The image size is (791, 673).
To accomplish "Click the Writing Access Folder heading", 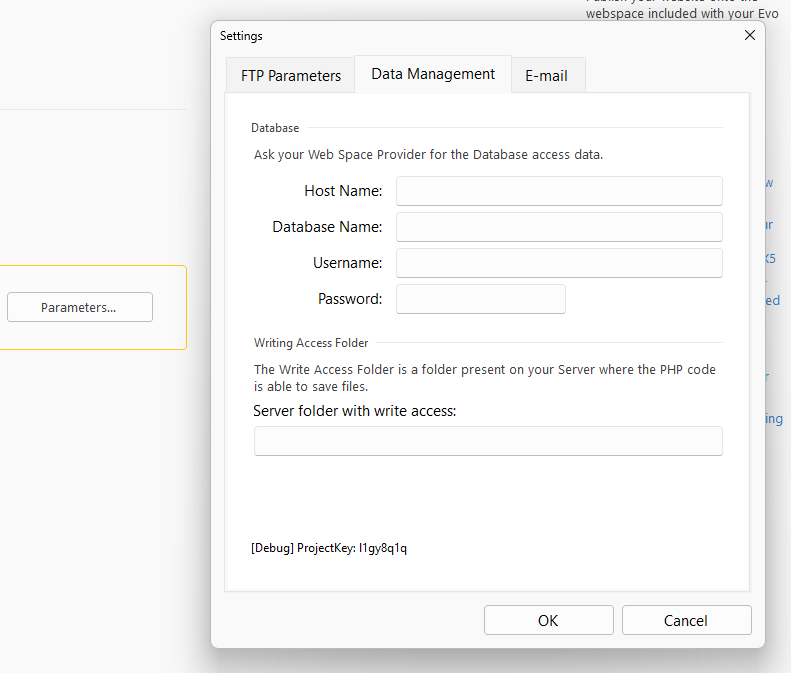I will pyautogui.click(x=311, y=343).
